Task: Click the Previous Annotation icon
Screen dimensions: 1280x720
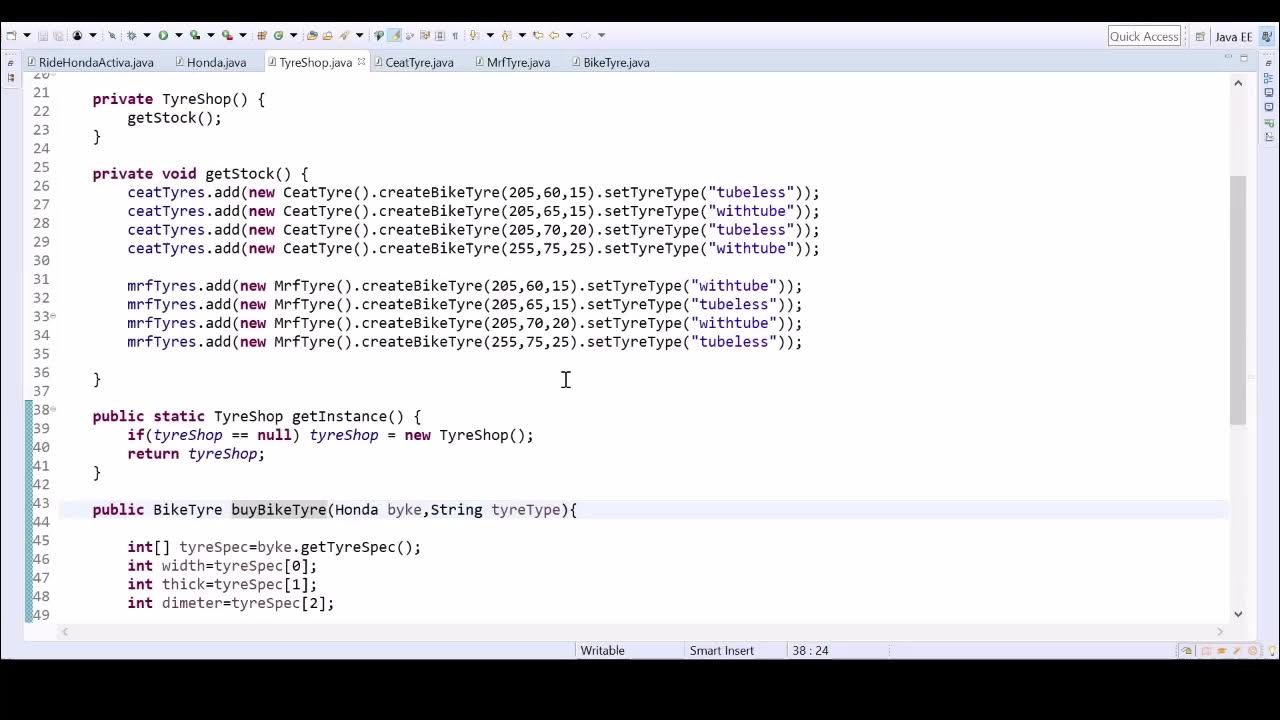Action: 506,35
